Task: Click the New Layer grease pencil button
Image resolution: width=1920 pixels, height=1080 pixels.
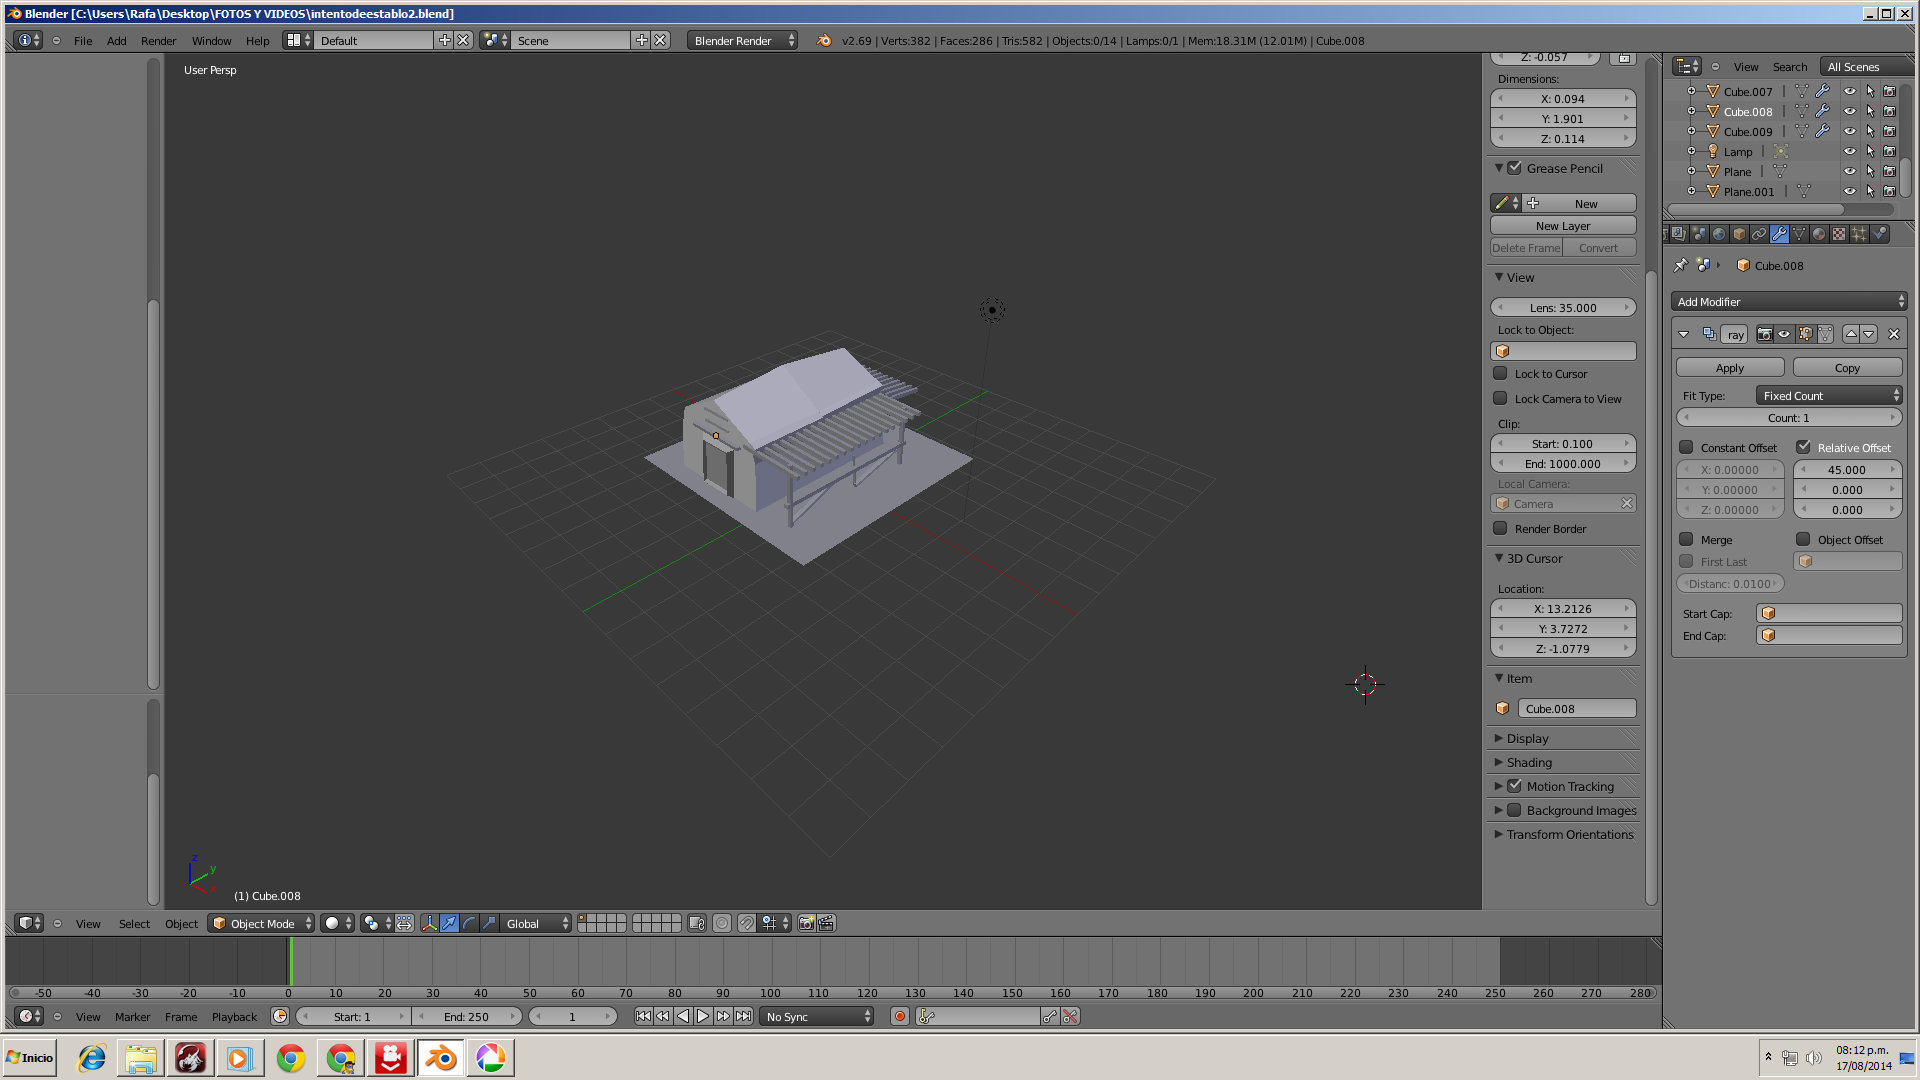Action: coord(1562,226)
